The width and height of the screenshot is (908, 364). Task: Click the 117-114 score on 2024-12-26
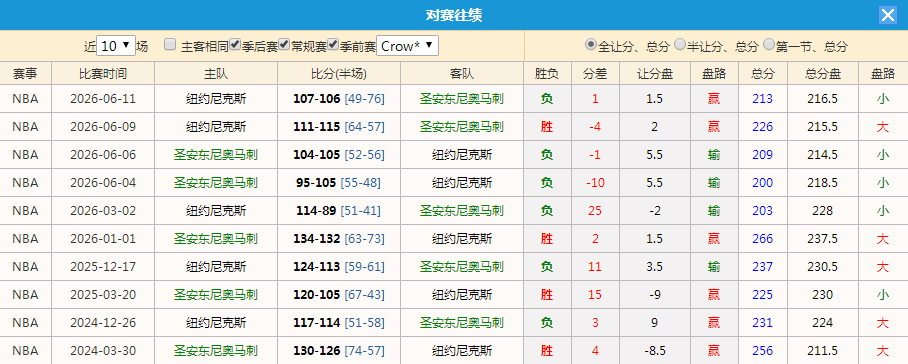coord(317,322)
